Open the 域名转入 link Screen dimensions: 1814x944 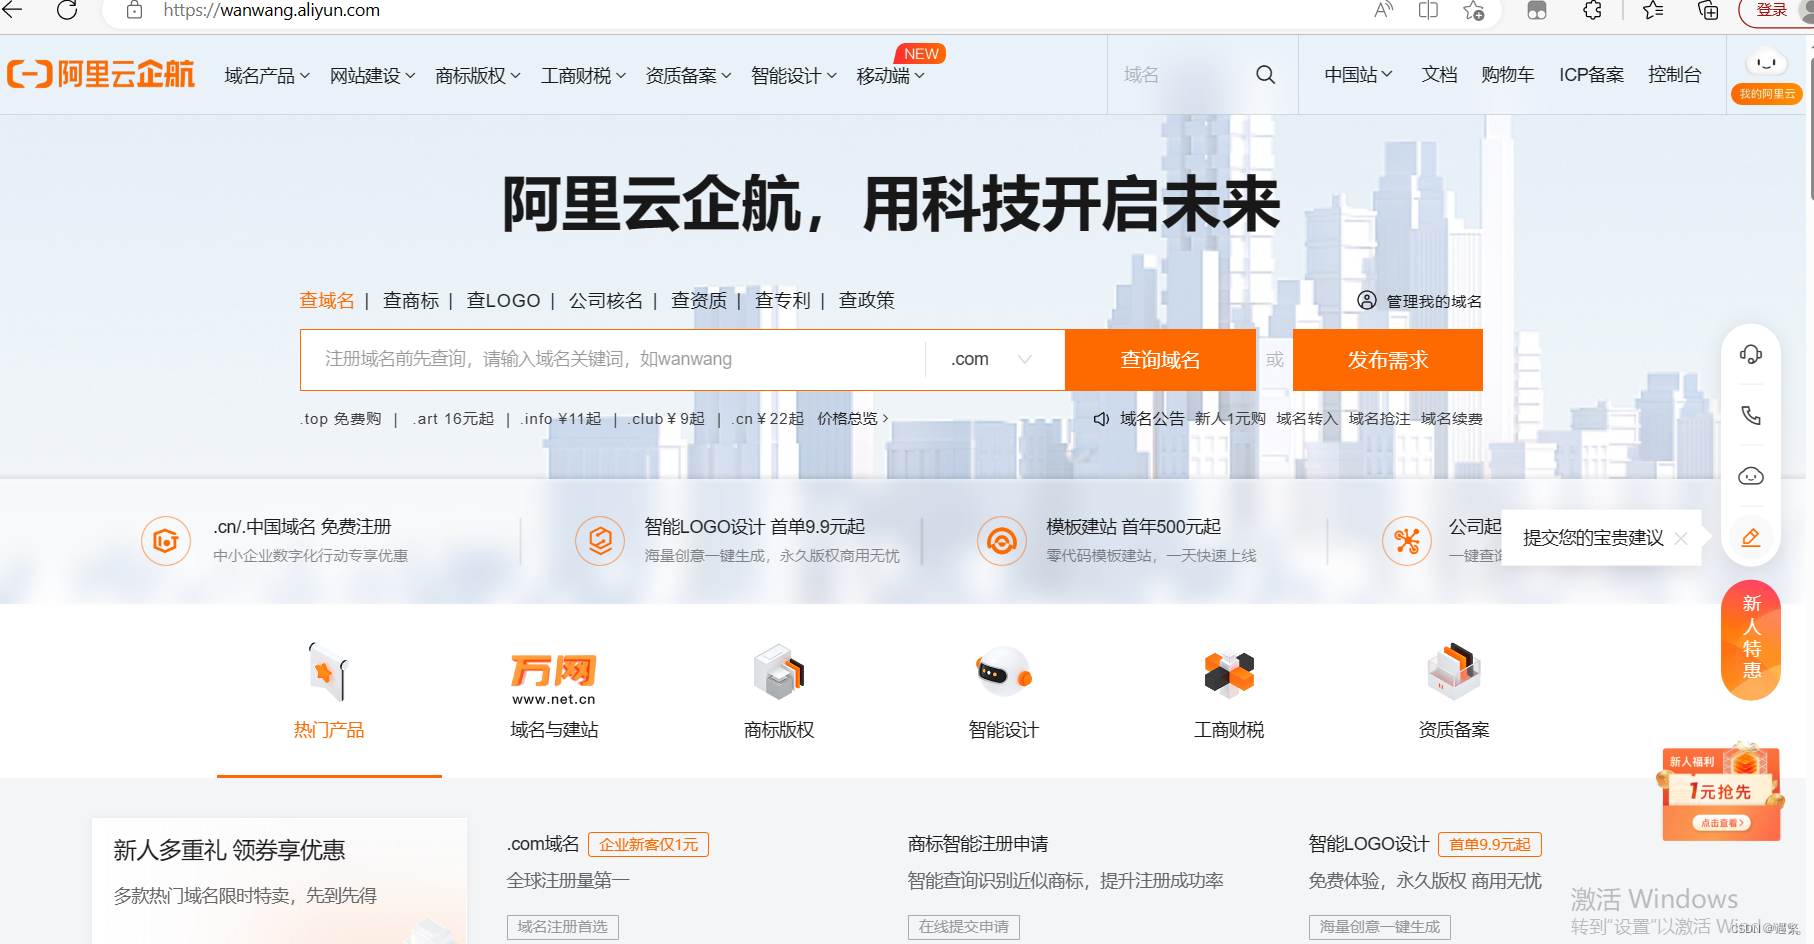pyautogui.click(x=1307, y=419)
